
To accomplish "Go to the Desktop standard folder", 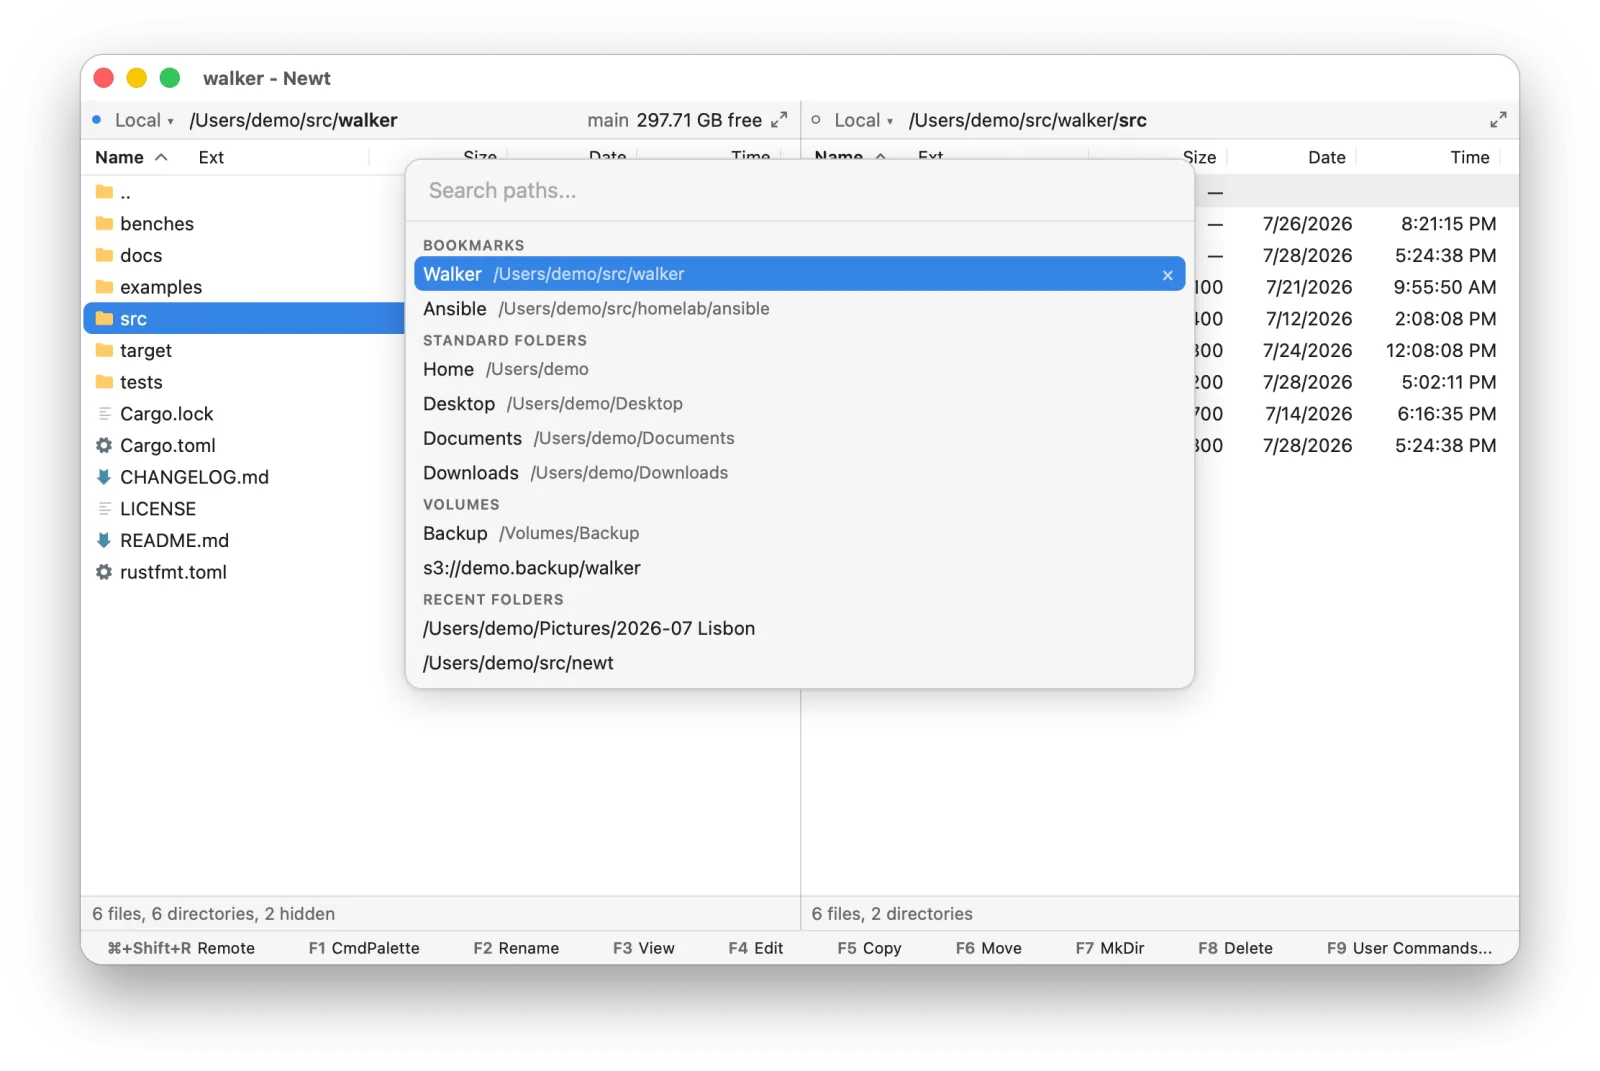I will pyautogui.click(x=800, y=404).
